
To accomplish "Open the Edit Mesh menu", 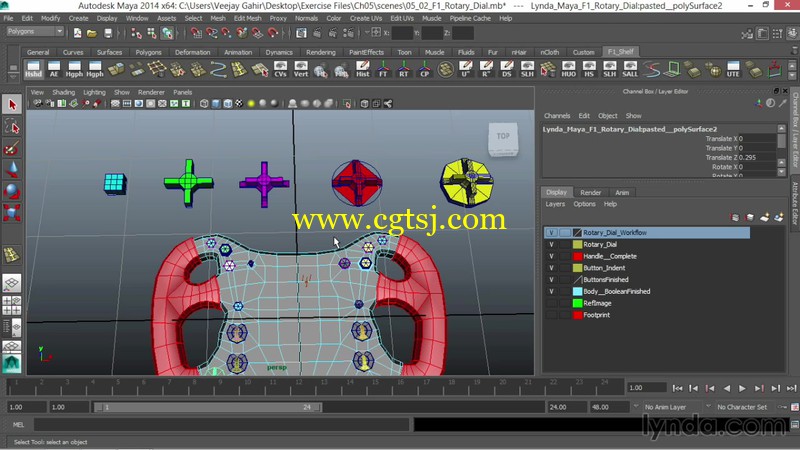I will coord(247,18).
